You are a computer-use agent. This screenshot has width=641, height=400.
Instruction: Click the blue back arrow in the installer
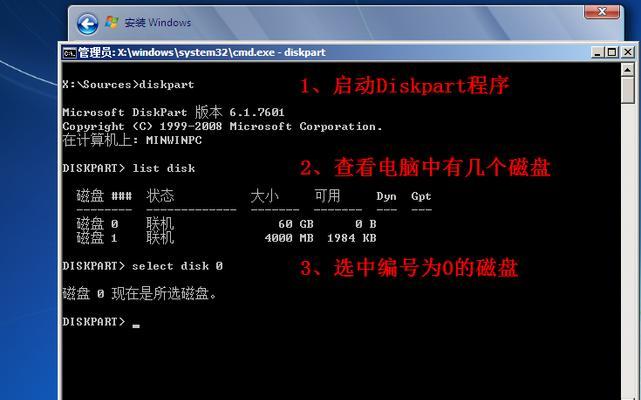pos(87,24)
